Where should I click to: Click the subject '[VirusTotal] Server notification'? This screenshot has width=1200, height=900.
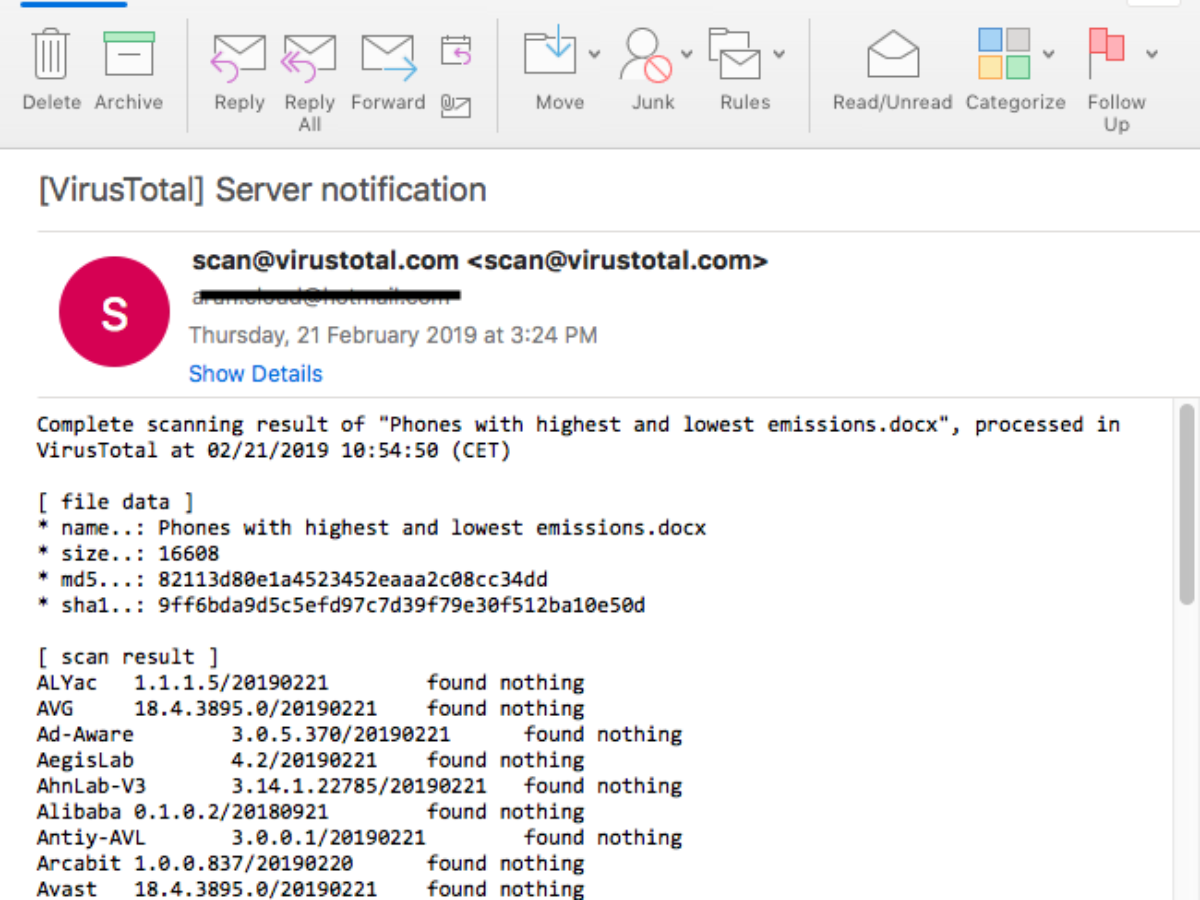point(262,190)
